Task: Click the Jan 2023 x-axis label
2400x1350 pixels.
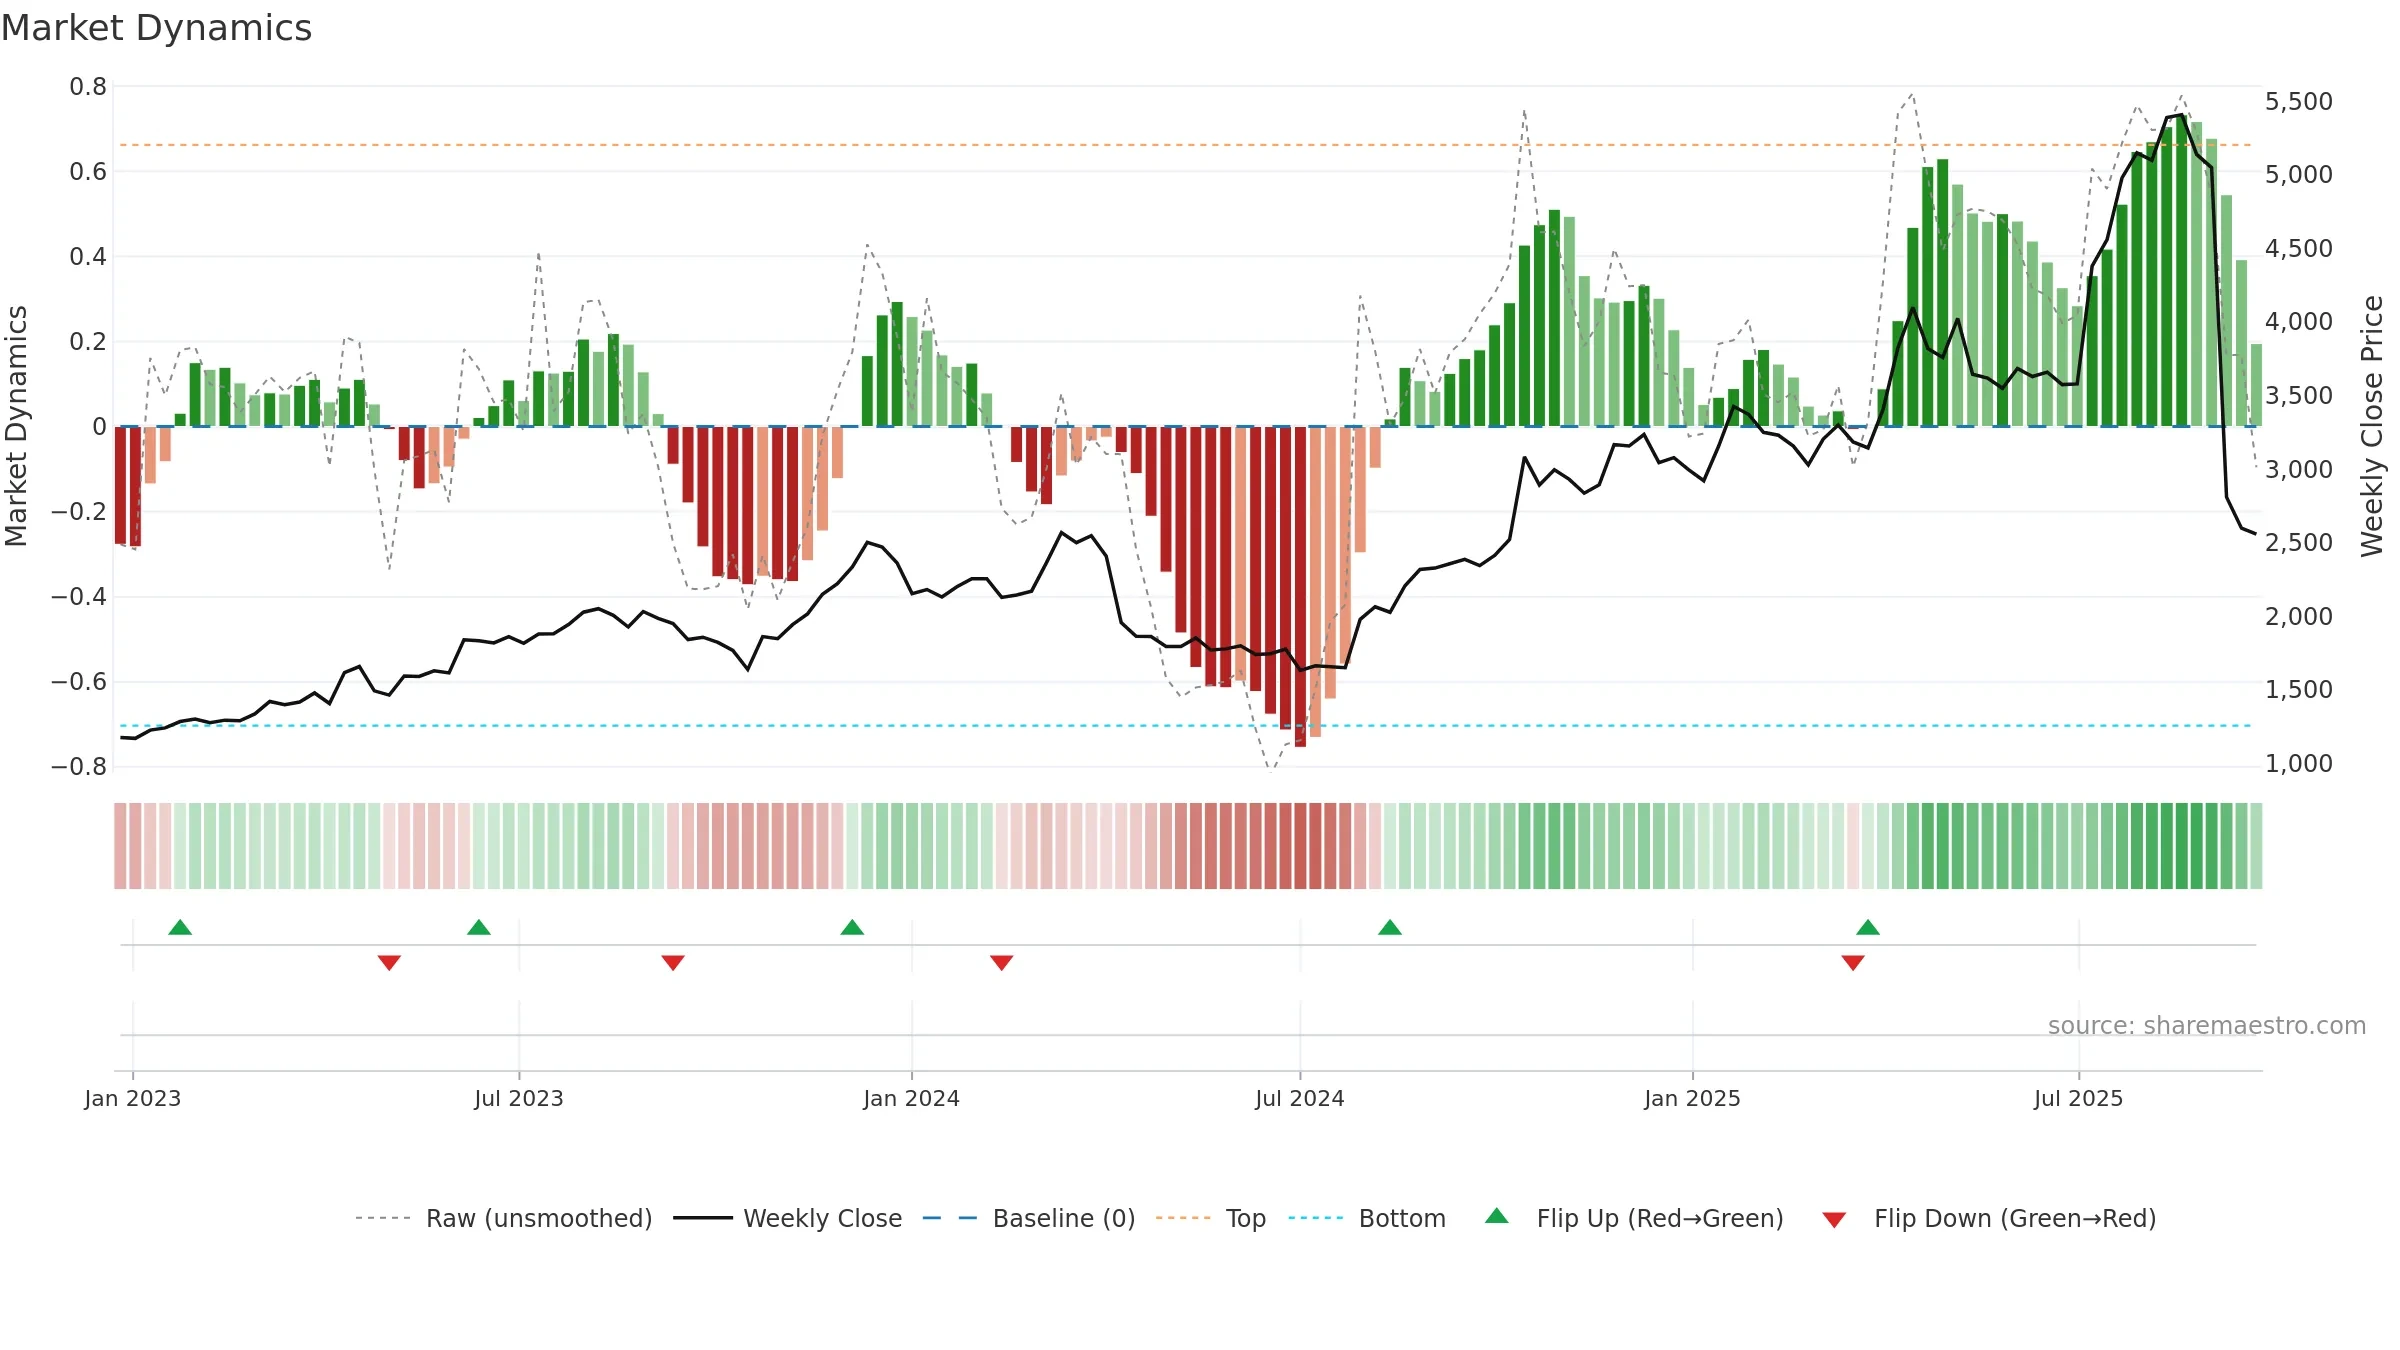Action: point(133,1098)
